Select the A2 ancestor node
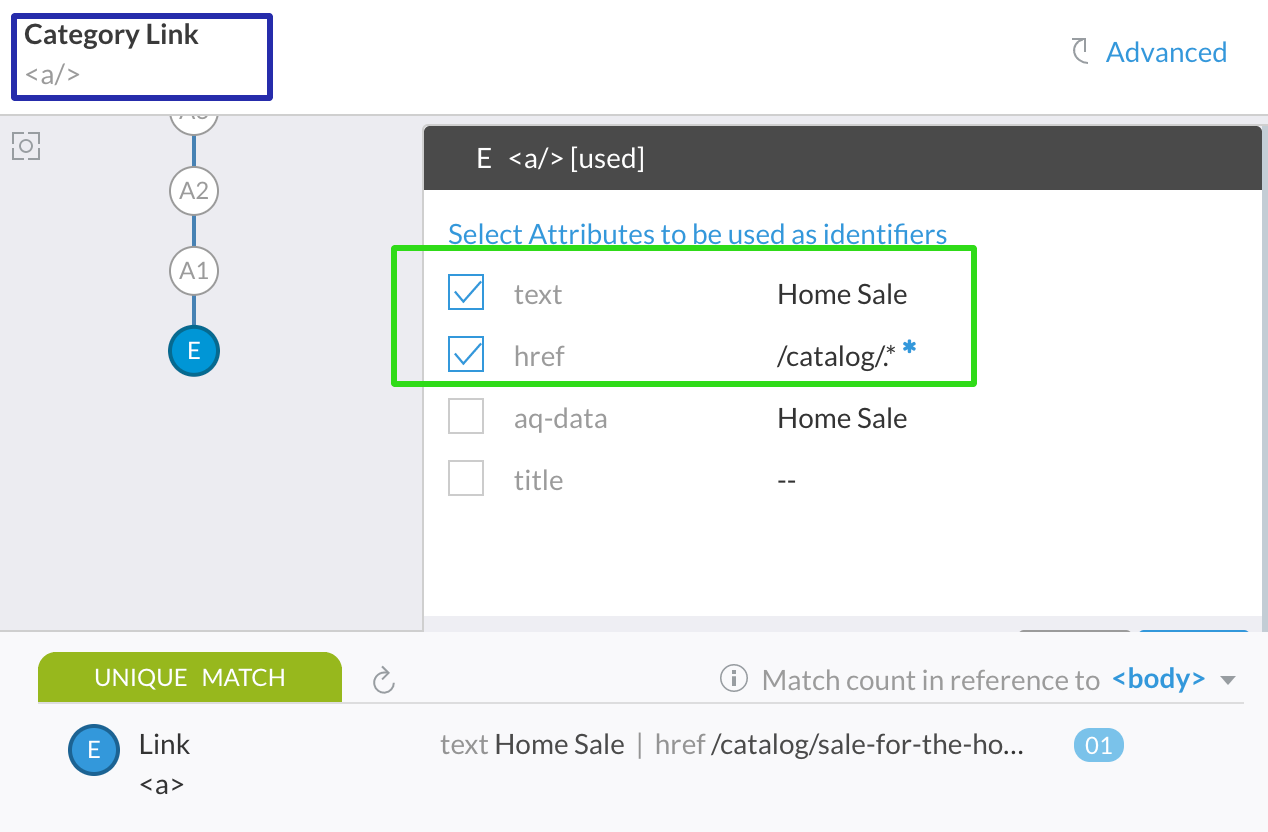Viewport: 1268px width, 832px height. pyautogui.click(x=194, y=191)
